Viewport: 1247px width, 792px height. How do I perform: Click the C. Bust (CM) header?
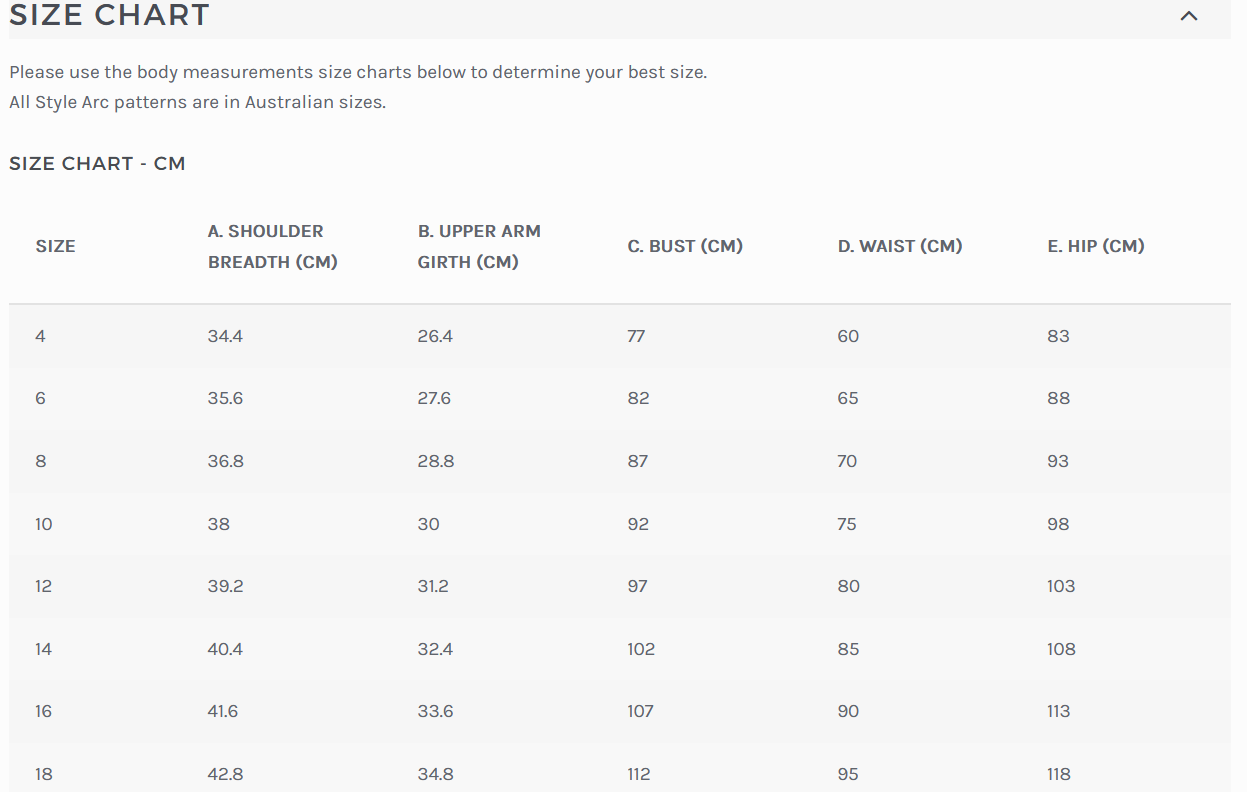click(685, 246)
